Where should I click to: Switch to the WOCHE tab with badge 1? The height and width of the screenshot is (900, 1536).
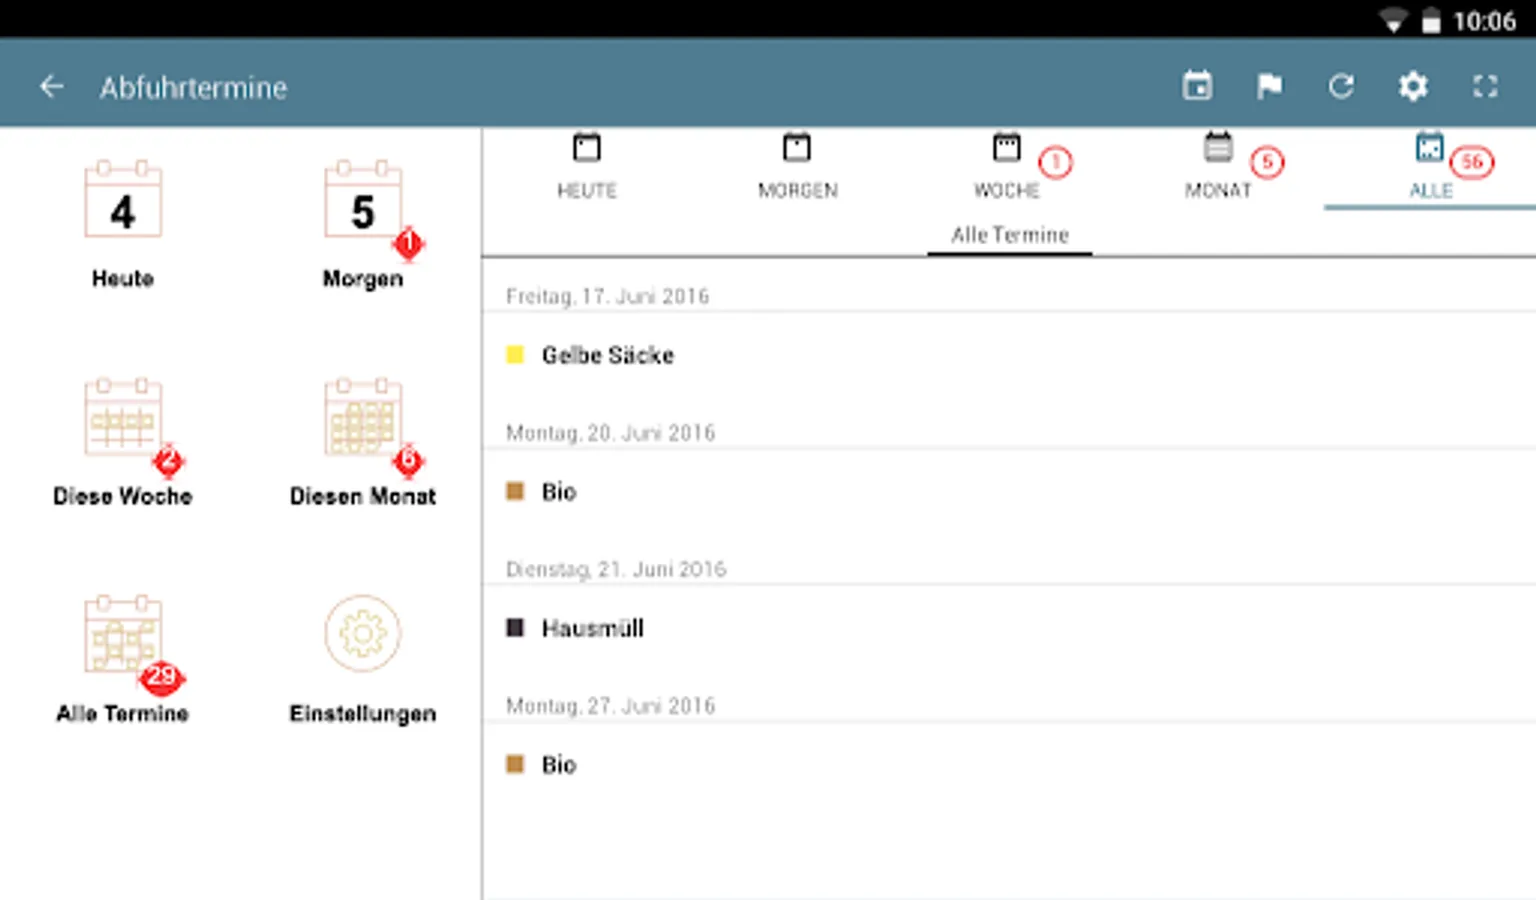click(1008, 168)
